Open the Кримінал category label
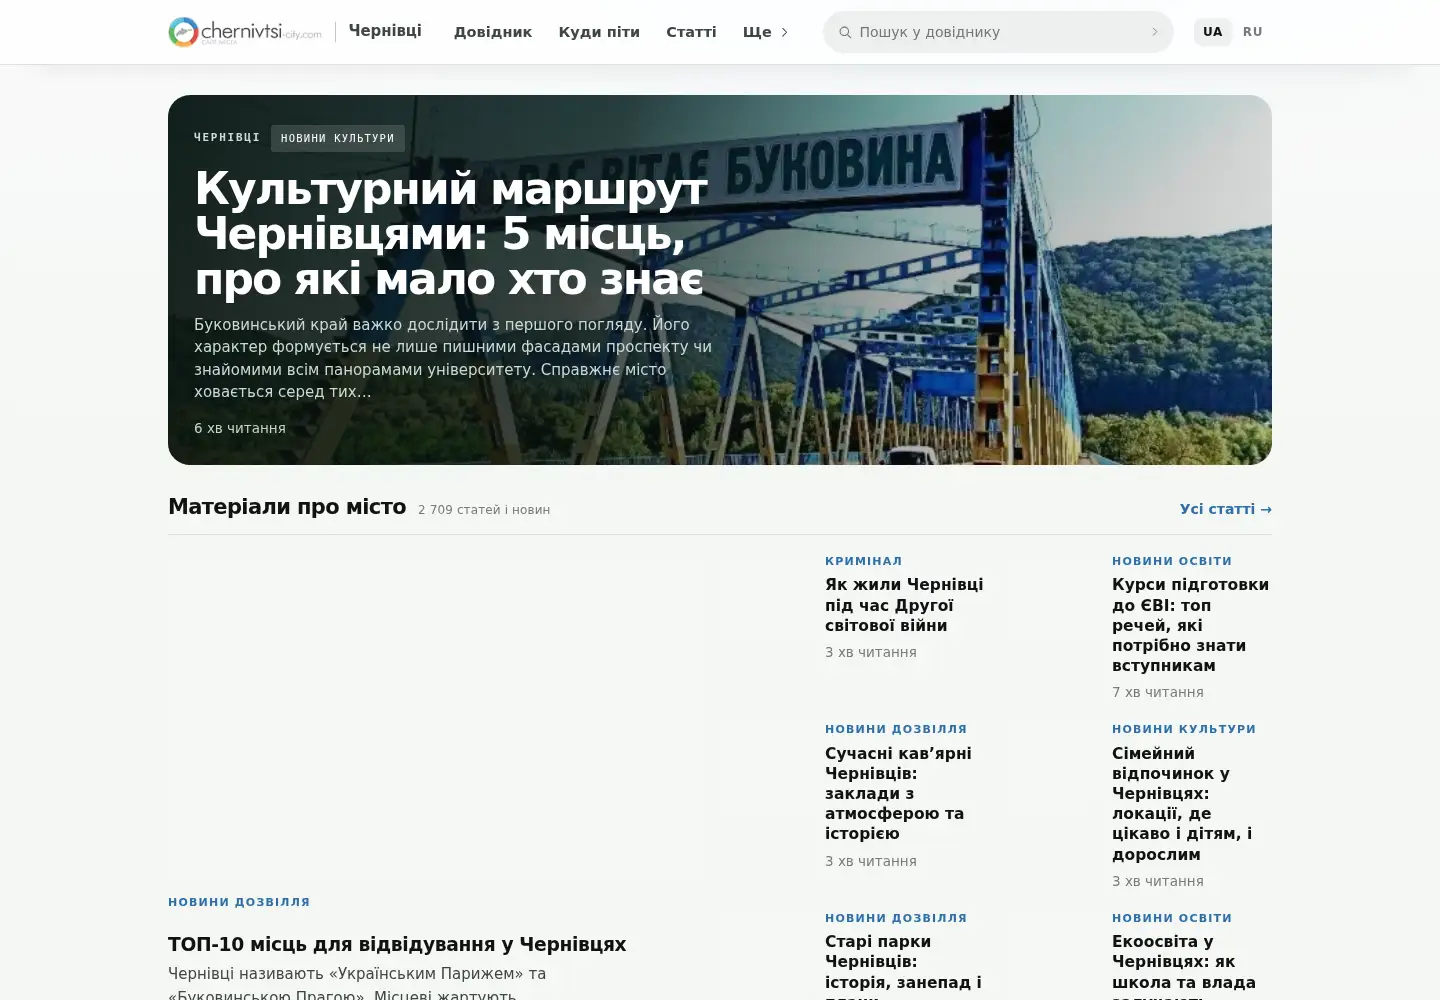The image size is (1440, 1000). point(863,561)
